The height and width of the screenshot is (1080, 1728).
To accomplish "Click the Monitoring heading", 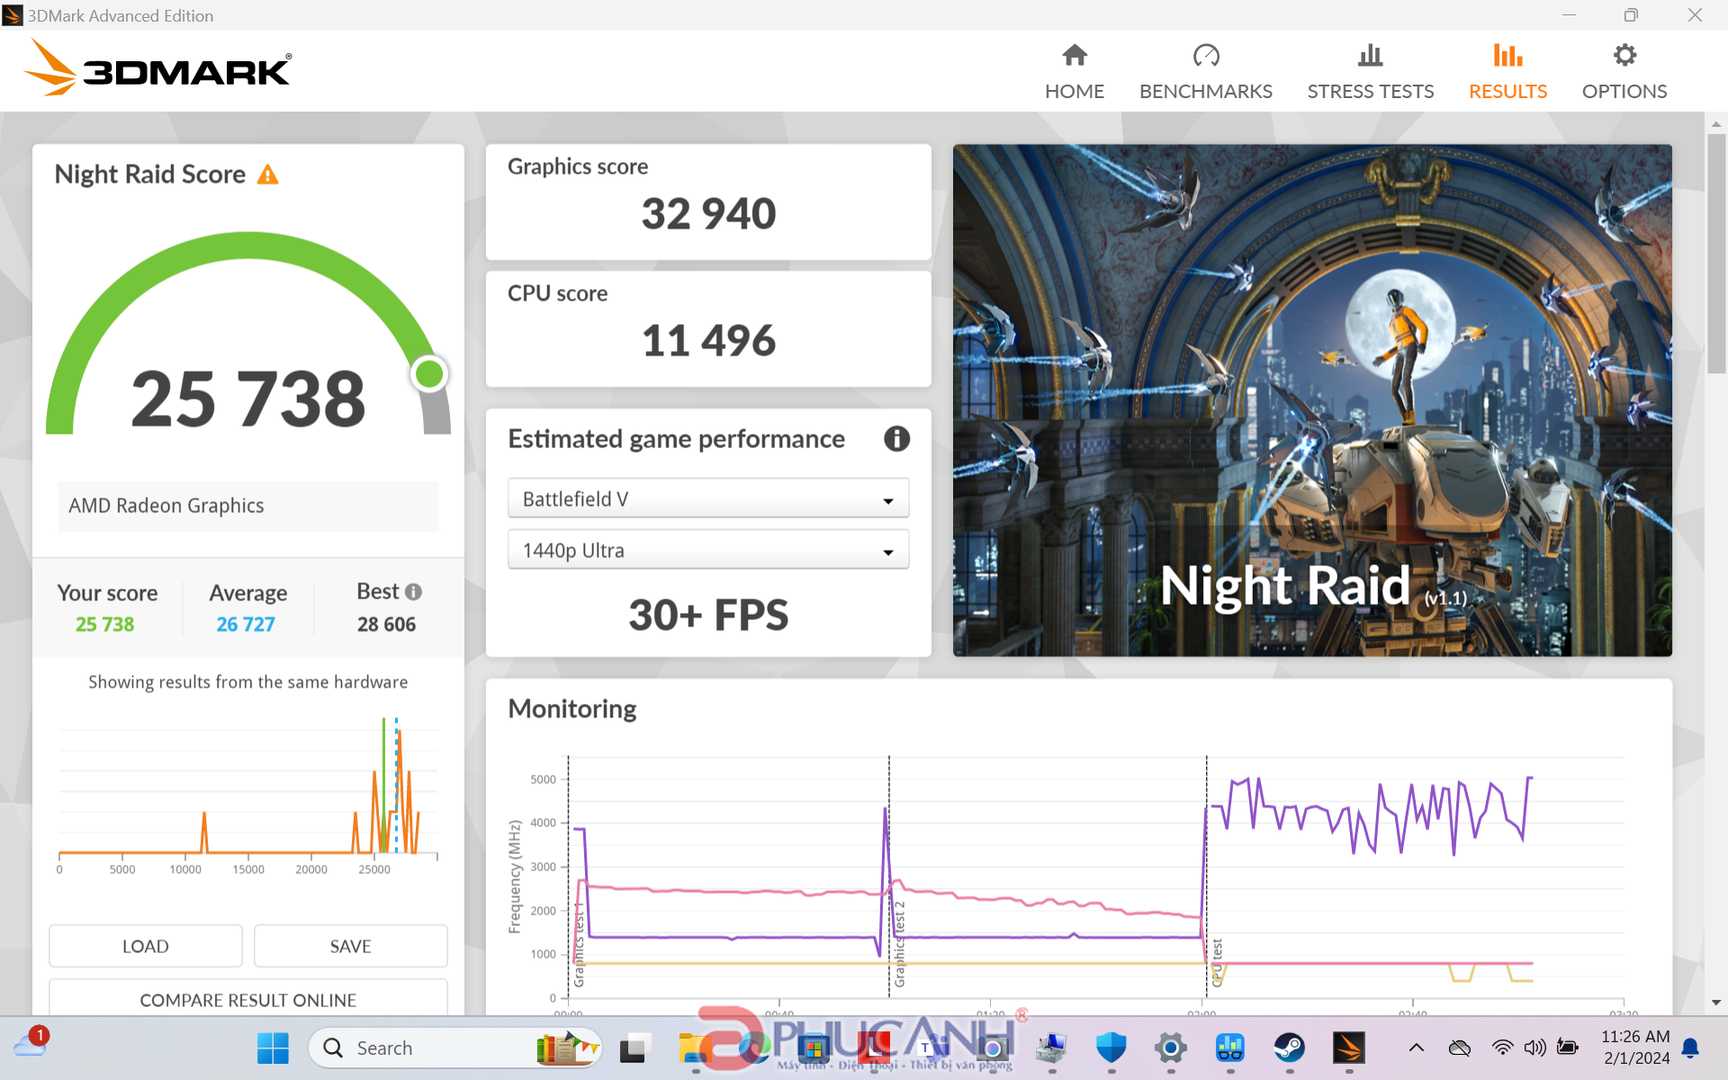I will pyautogui.click(x=572, y=709).
